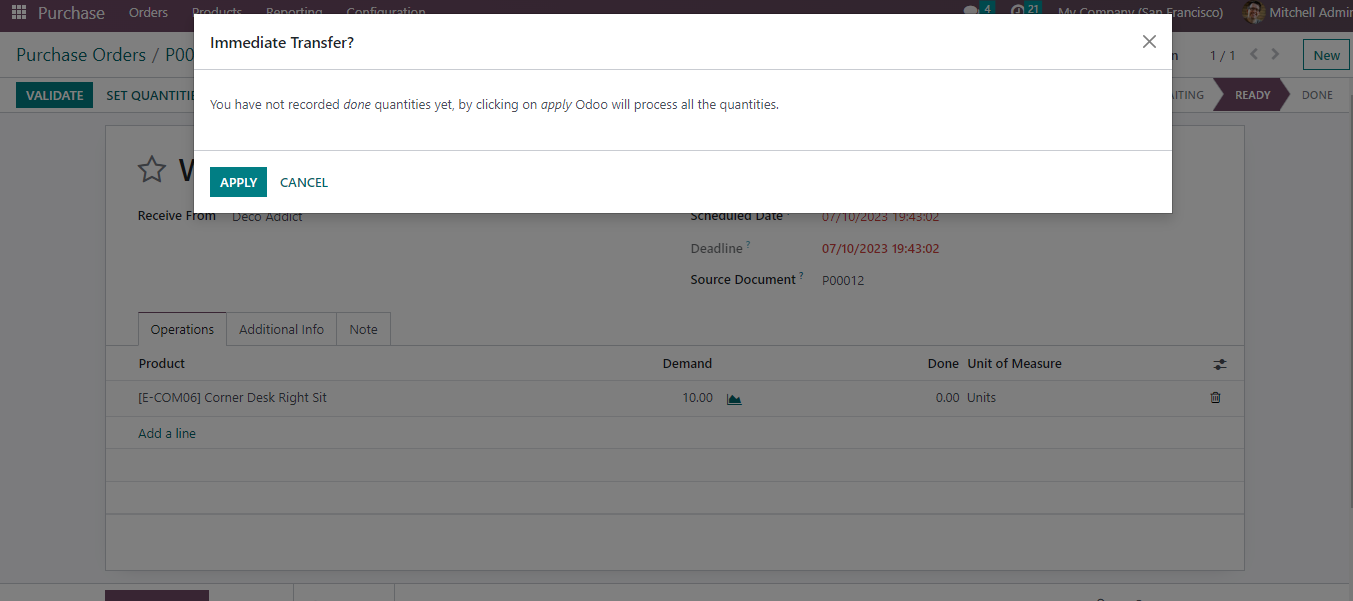Viewport: 1353px width, 601px height.
Task: Close the dialog with X icon
Action: point(1149,42)
